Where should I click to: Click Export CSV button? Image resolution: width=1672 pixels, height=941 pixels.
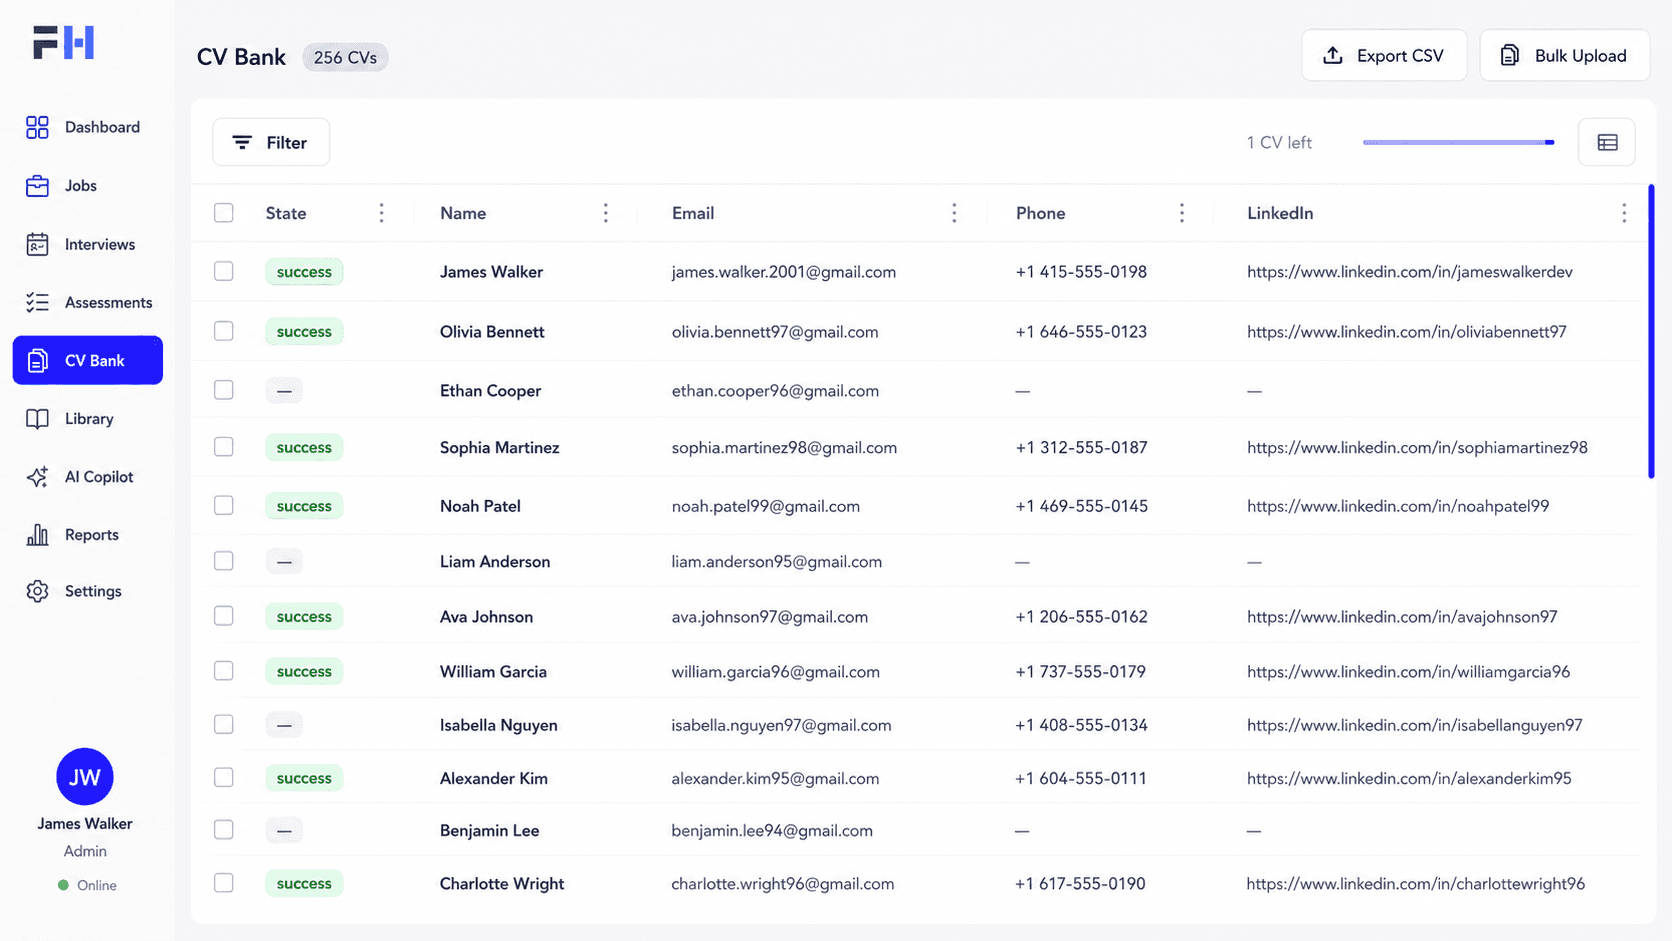pyautogui.click(x=1384, y=56)
